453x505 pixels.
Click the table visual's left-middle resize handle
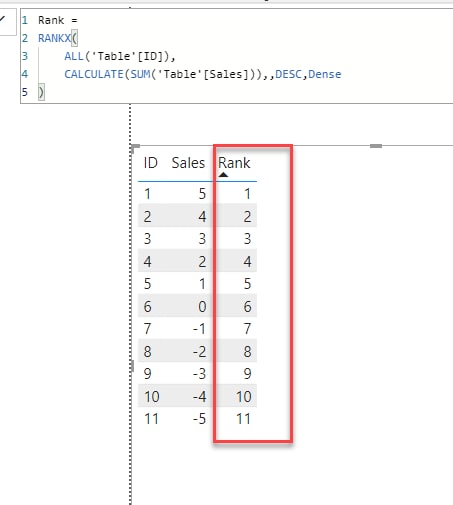pyautogui.click(x=132, y=366)
